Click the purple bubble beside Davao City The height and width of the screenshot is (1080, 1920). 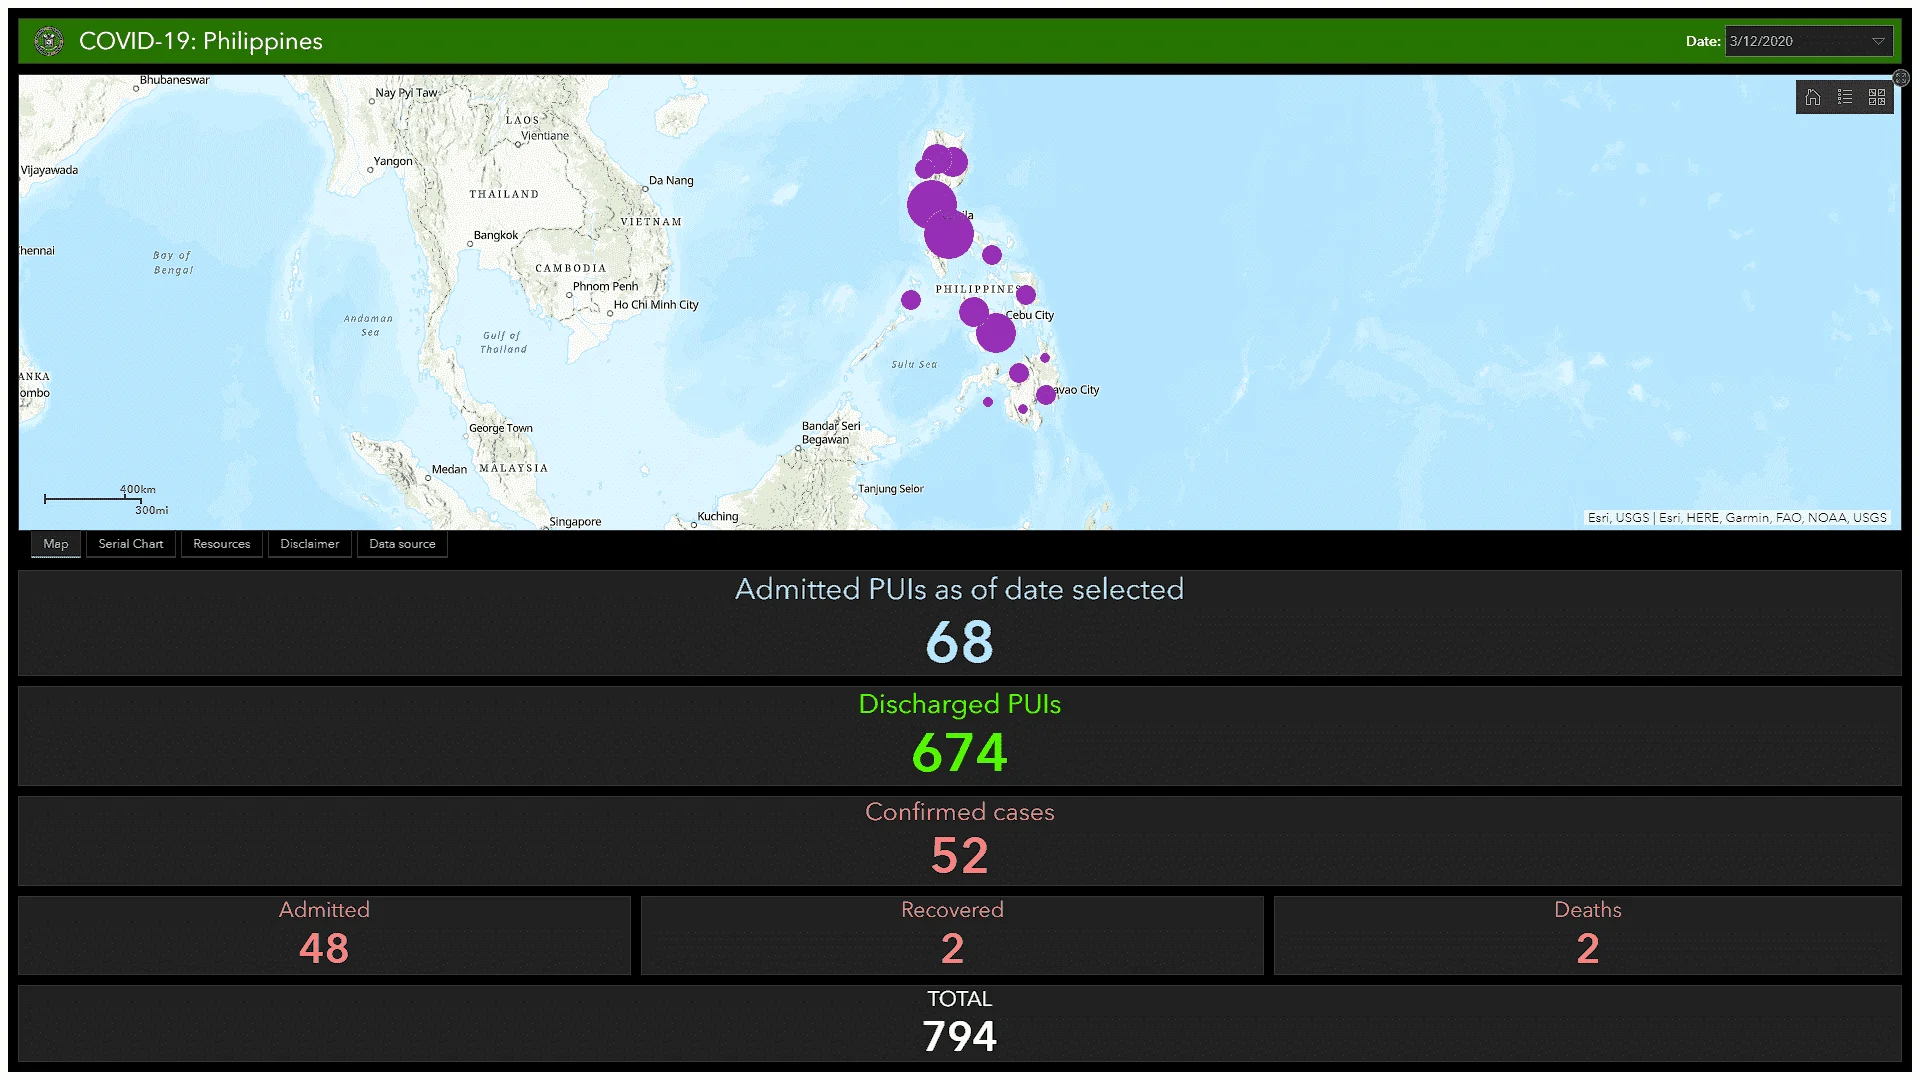pyautogui.click(x=1046, y=395)
